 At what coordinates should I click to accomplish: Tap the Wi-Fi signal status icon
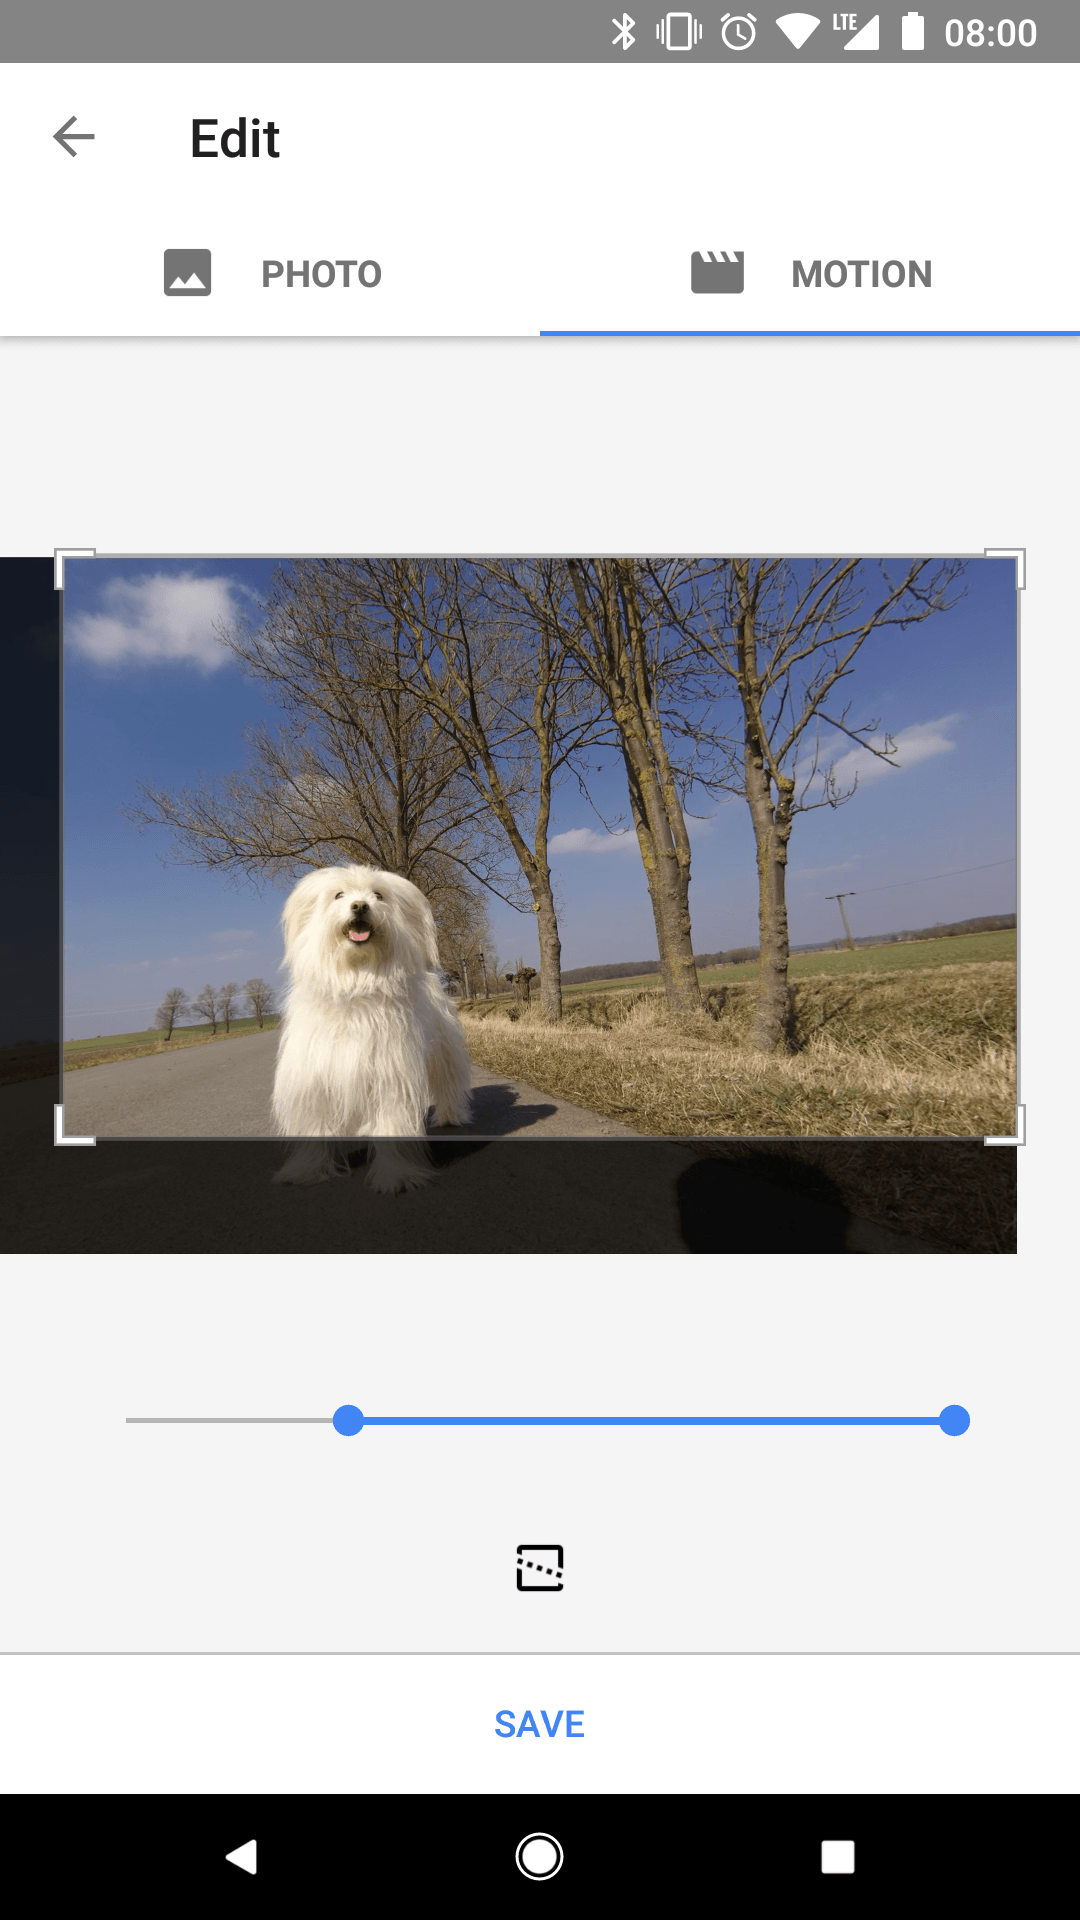click(797, 32)
